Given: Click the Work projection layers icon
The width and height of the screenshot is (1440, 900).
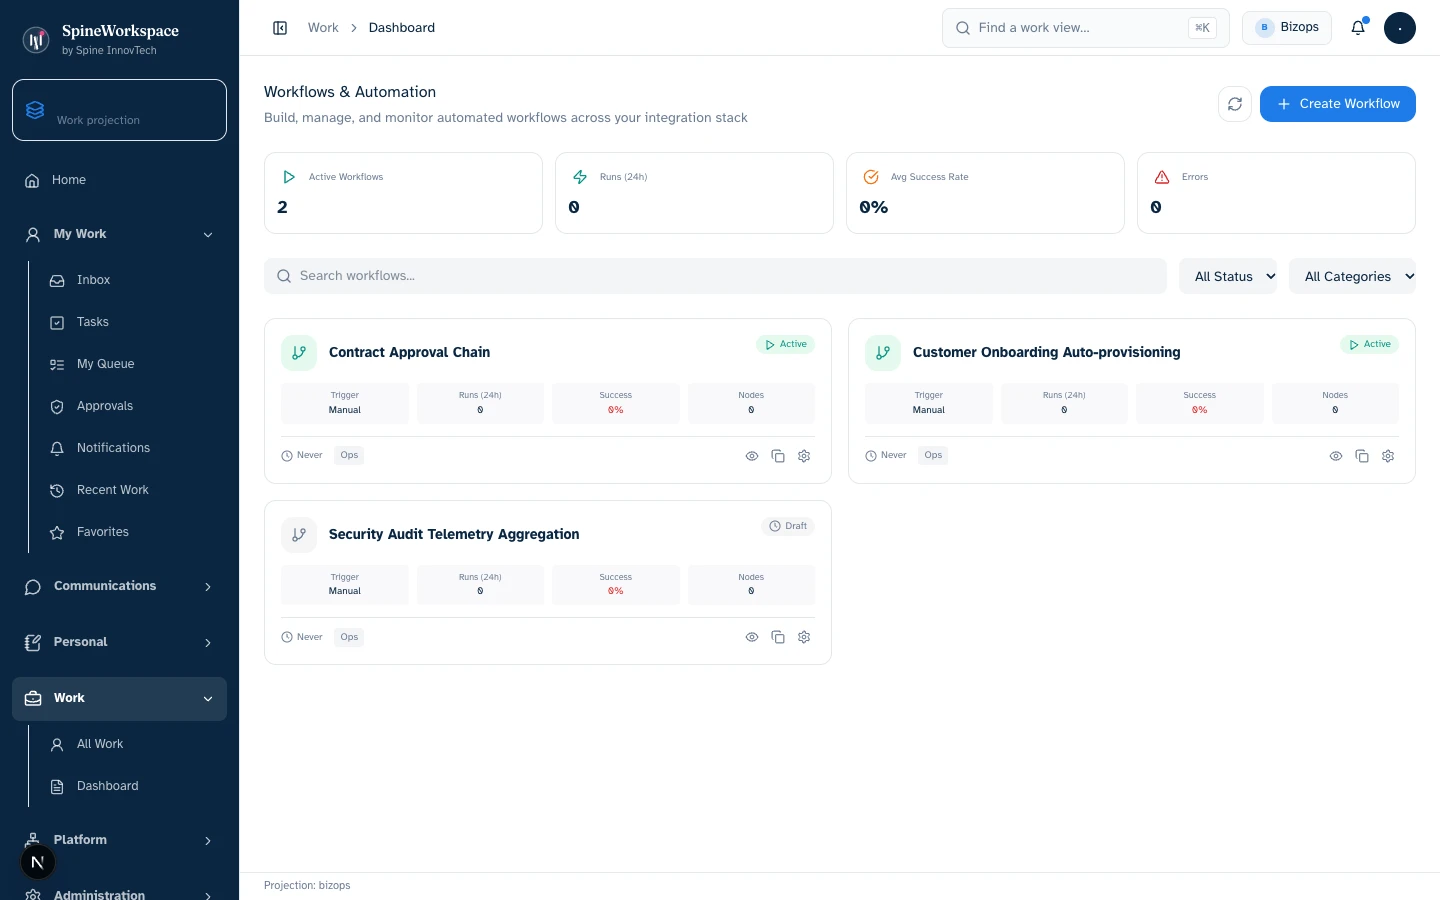Looking at the screenshot, I should point(35,110).
